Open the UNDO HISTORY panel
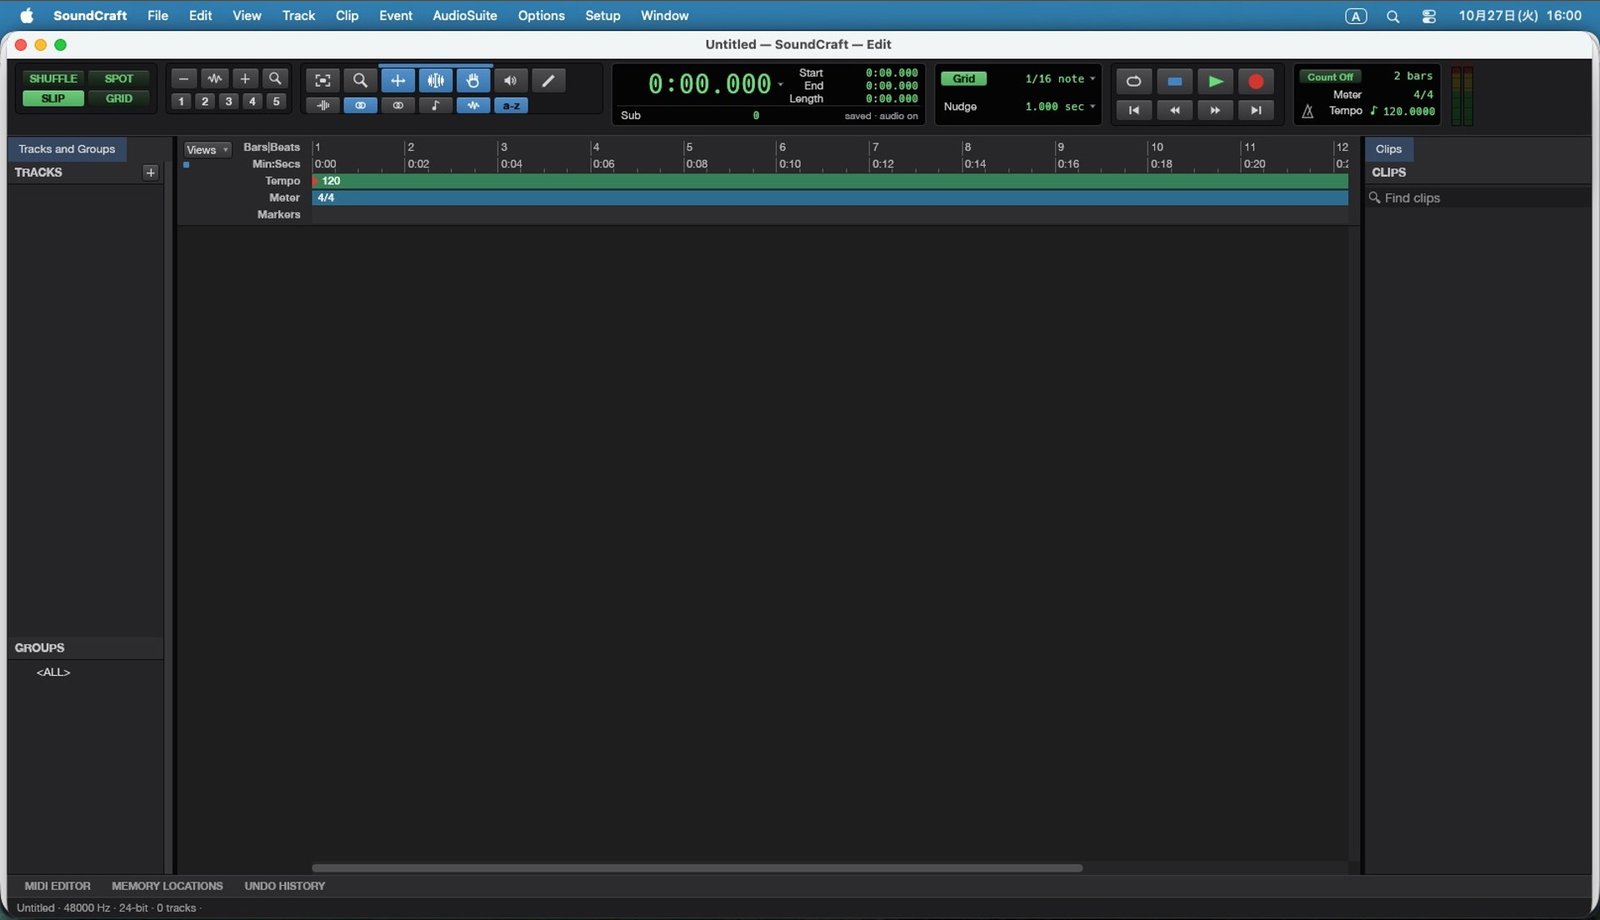 tap(285, 886)
